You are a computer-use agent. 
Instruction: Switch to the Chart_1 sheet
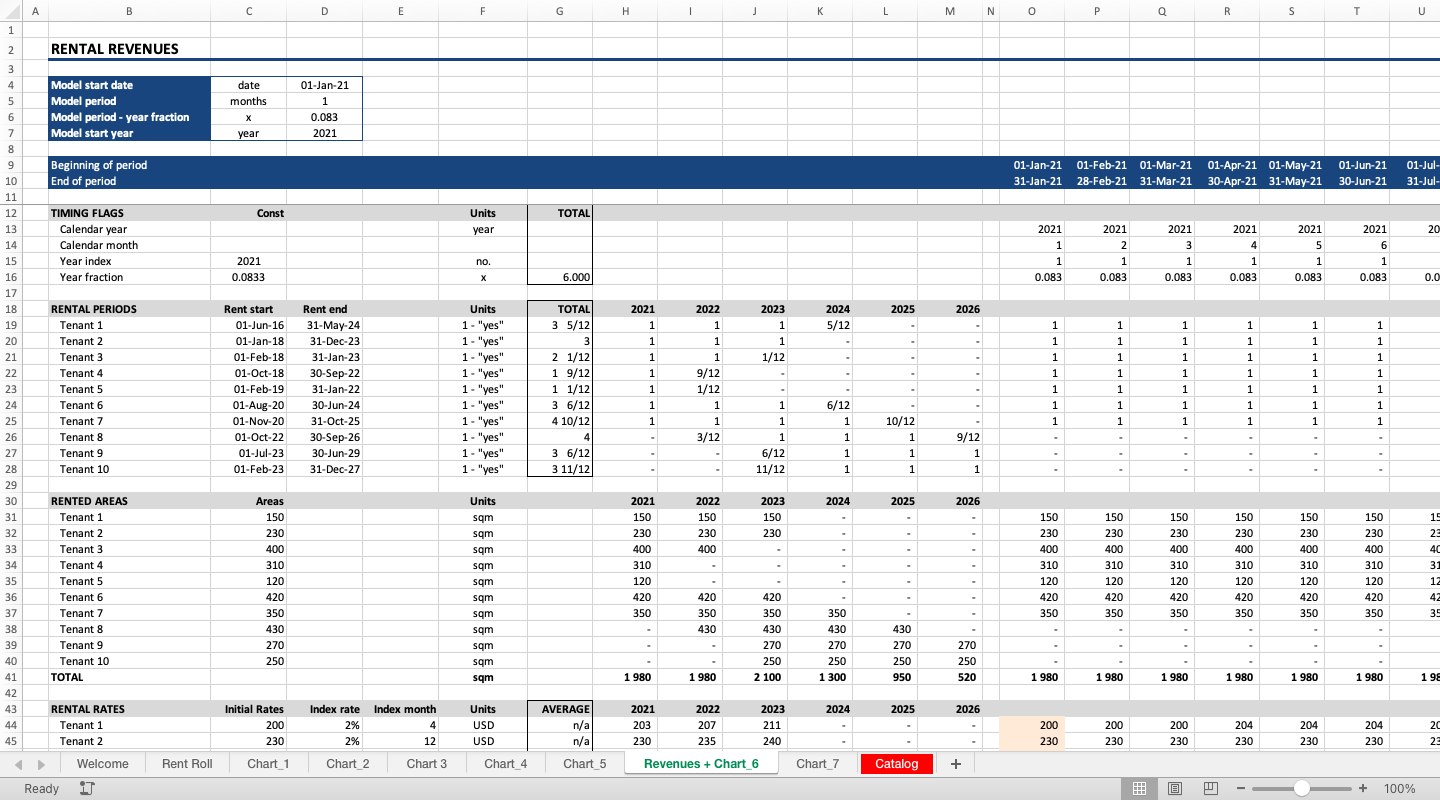[268, 763]
